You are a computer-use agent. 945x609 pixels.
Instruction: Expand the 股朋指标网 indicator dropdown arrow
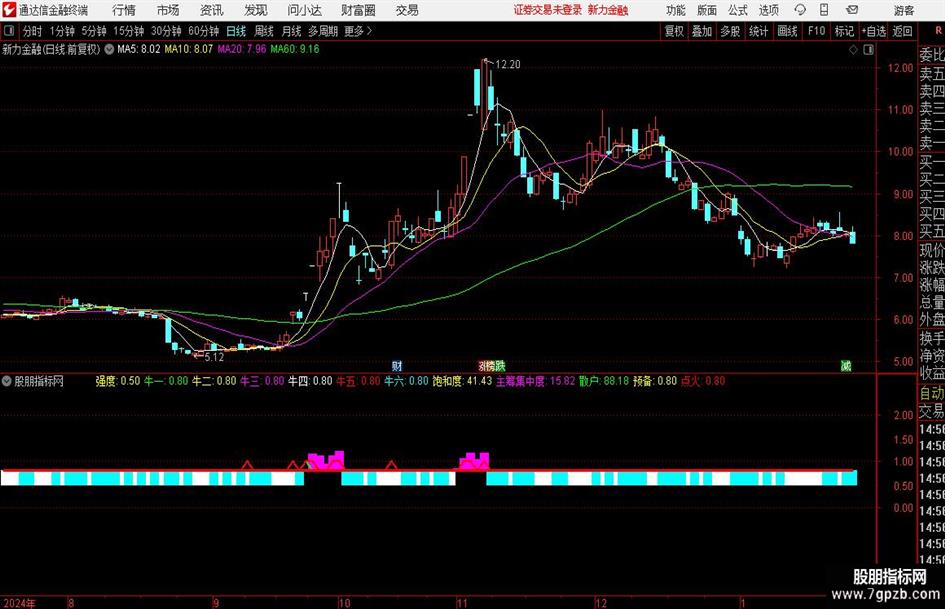point(7,381)
